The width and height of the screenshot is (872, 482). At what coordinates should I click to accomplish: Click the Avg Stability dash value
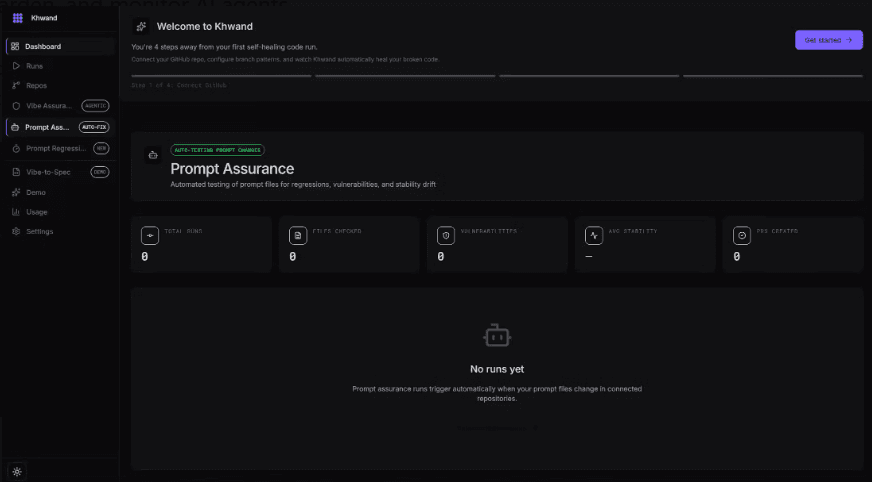click(589, 257)
